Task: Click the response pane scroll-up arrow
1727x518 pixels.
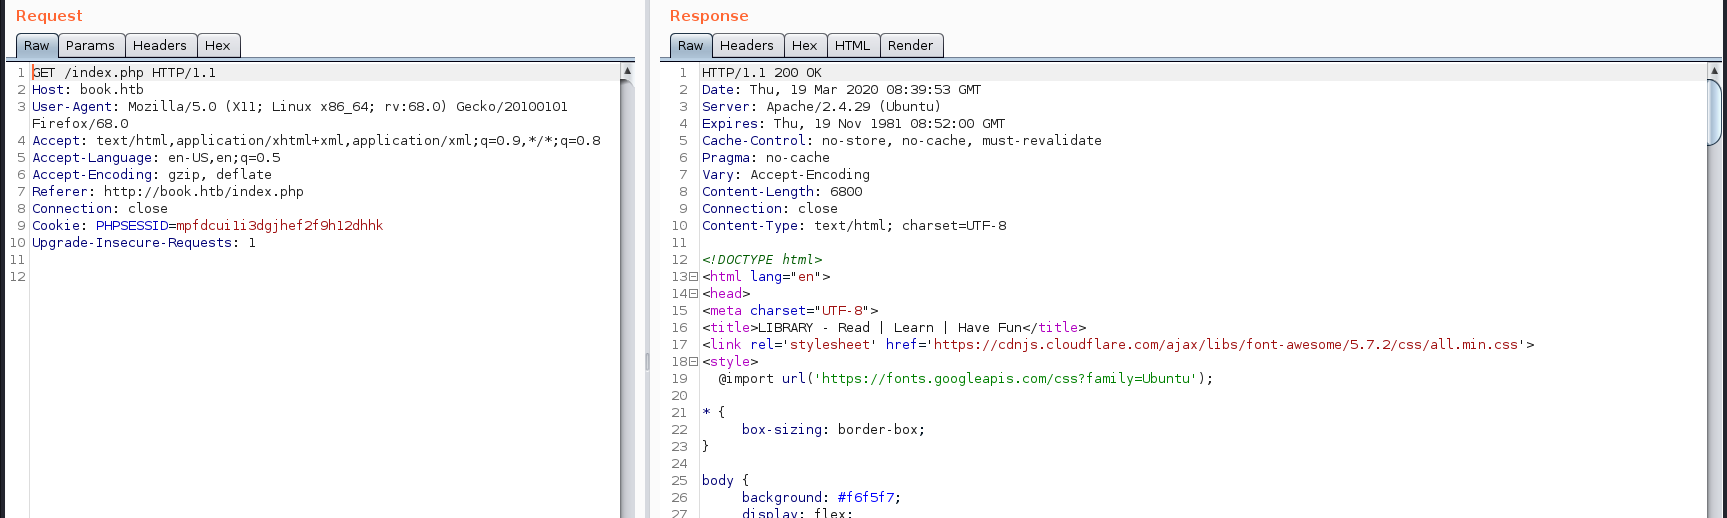Action: tap(1714, 71)
